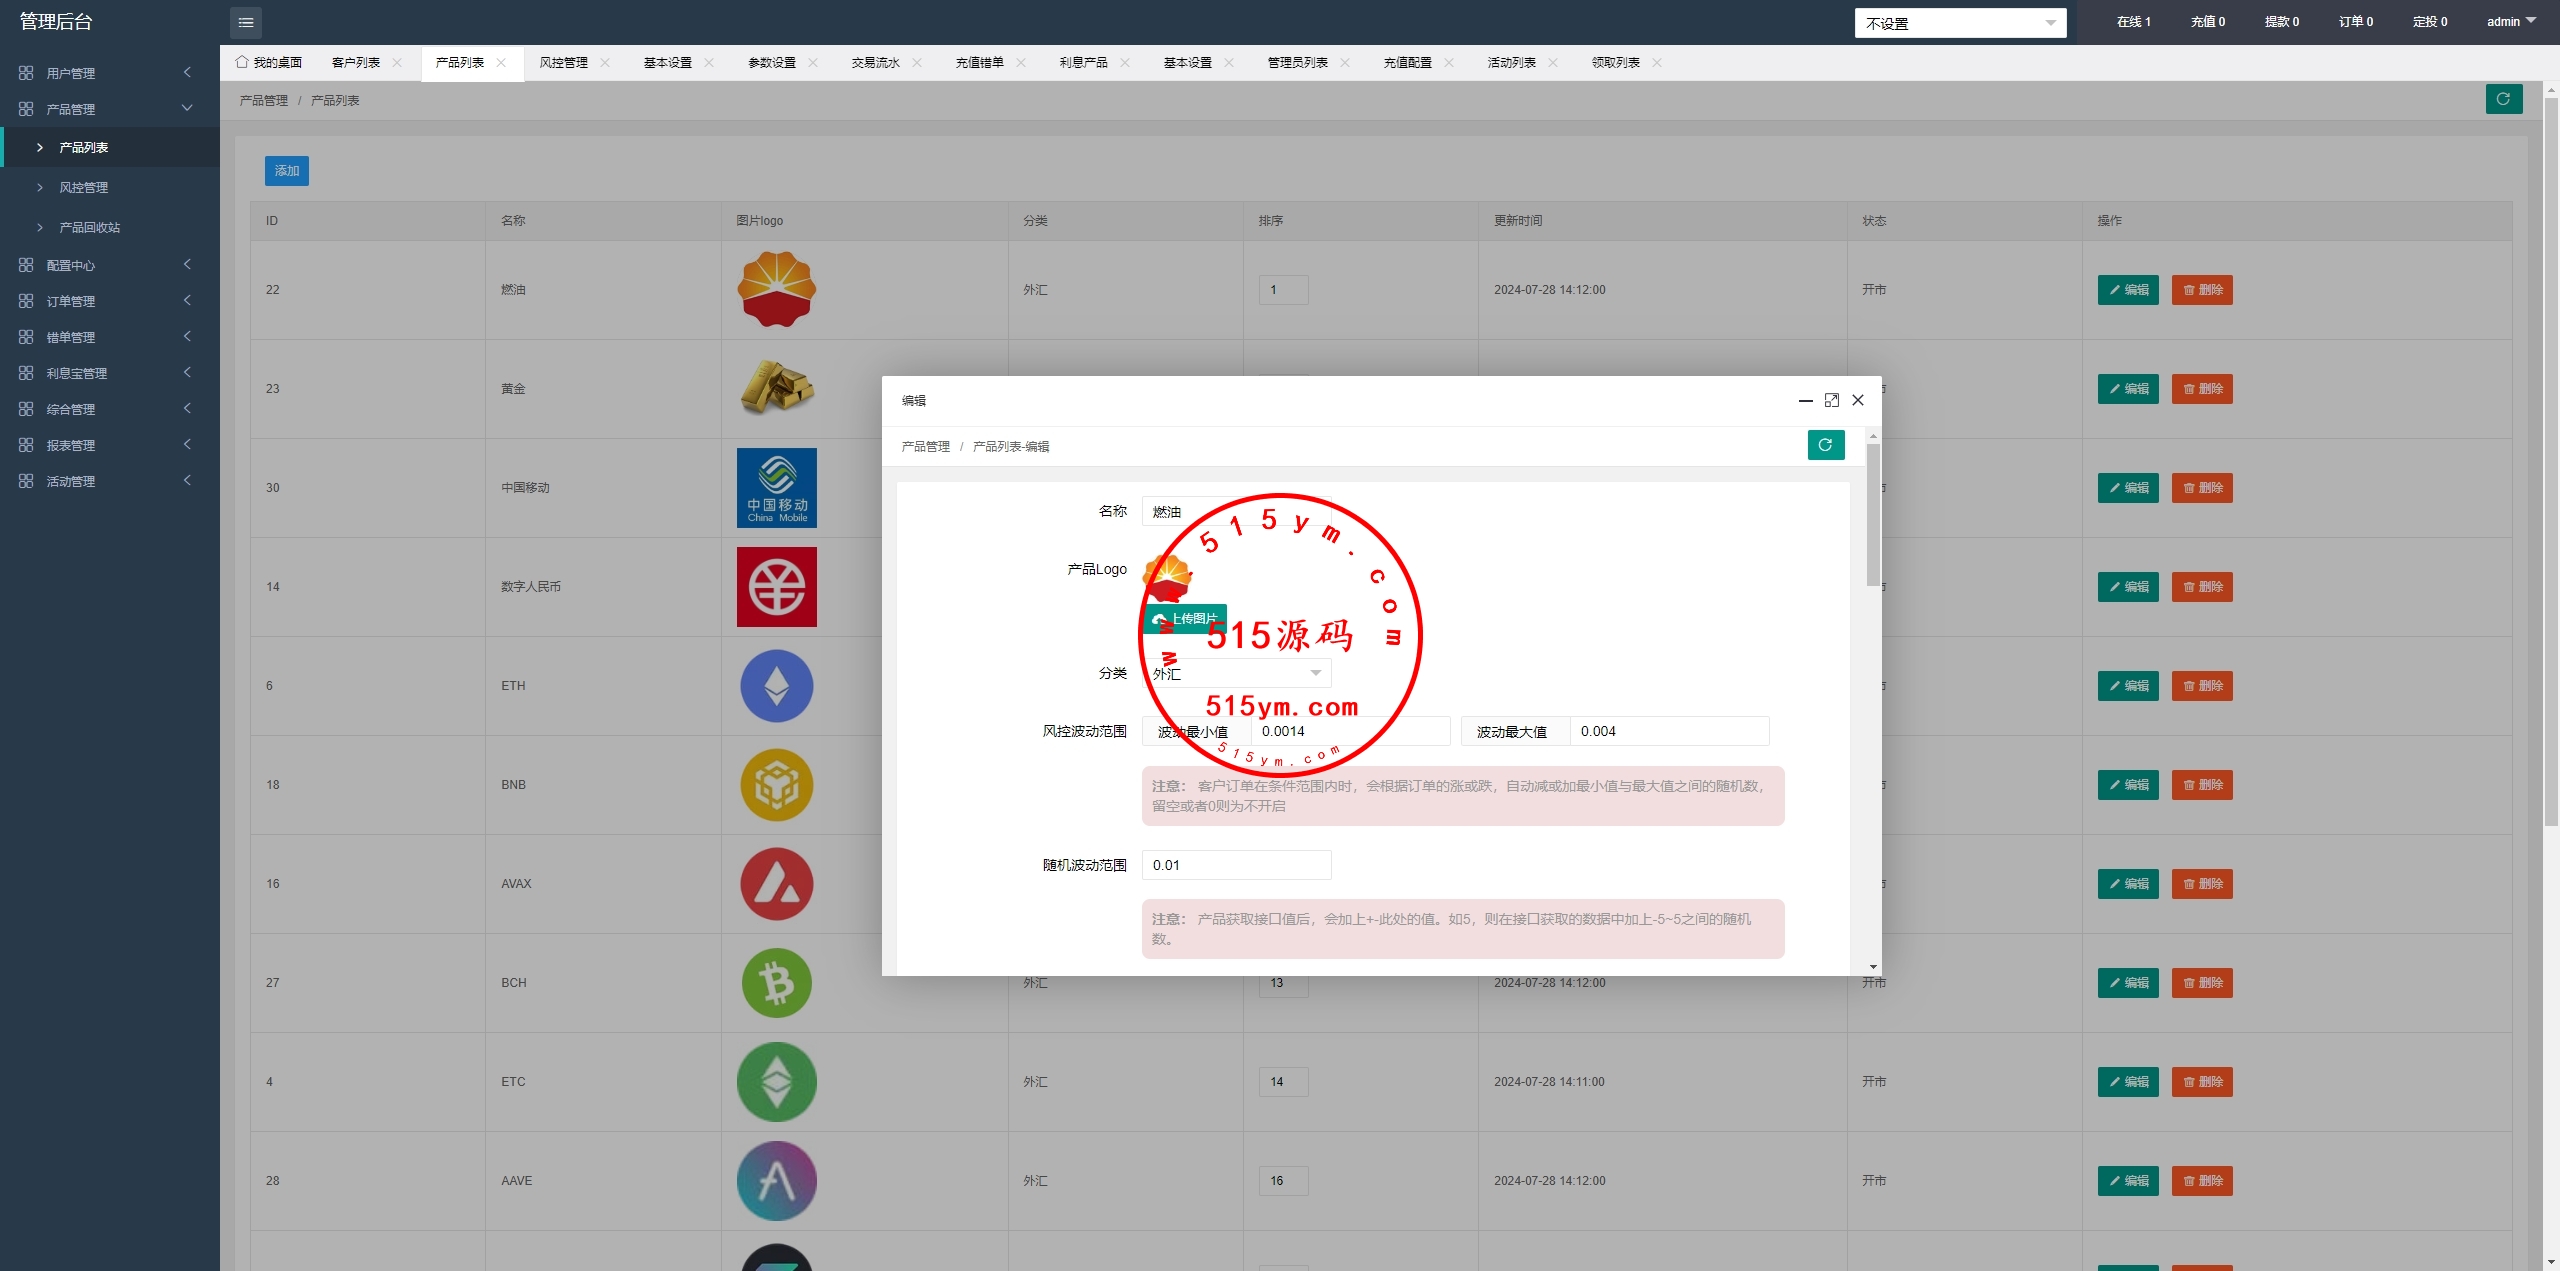Click the 随机波动范围 input field
The image size is (2560, 1271).
click(x=1236, y=865)
